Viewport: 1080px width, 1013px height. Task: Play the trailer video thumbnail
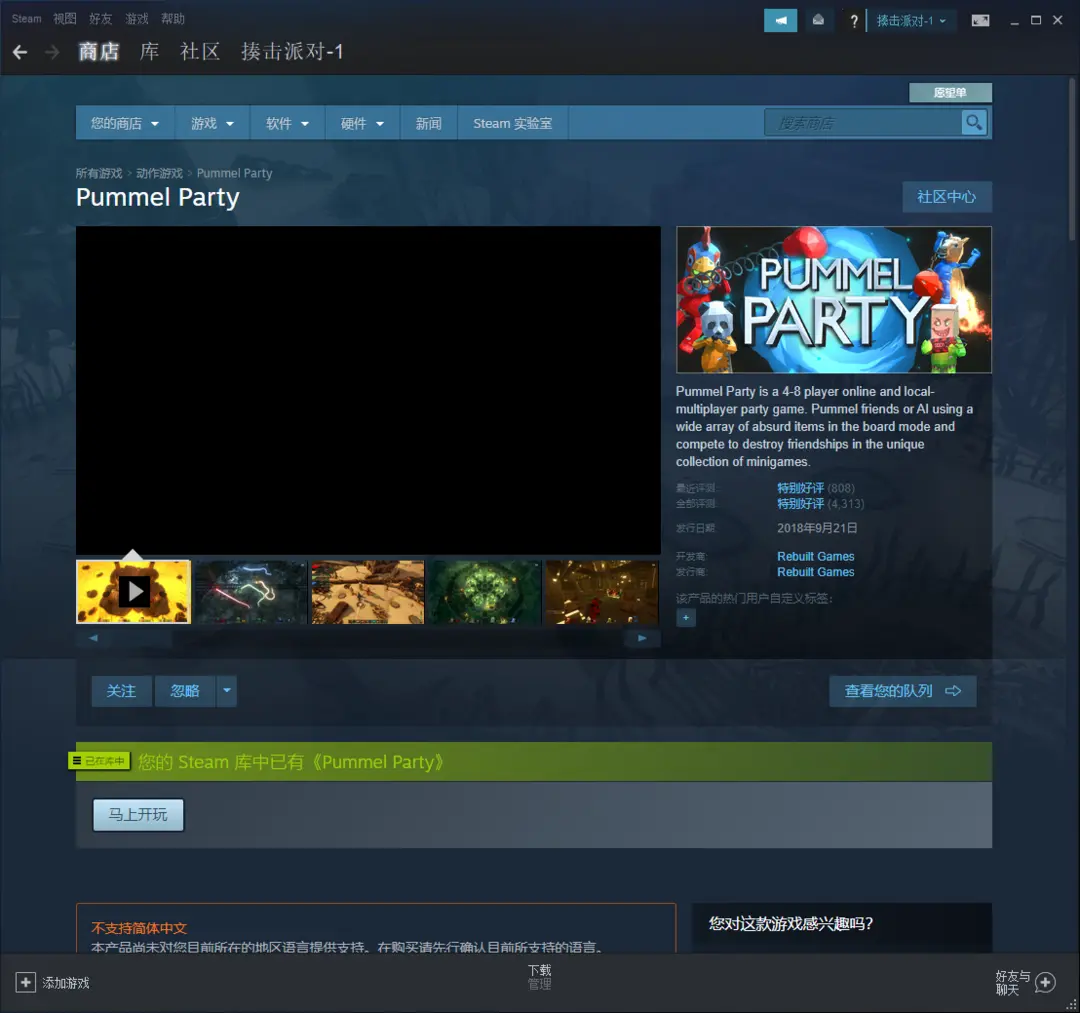[x=134, y=592]
